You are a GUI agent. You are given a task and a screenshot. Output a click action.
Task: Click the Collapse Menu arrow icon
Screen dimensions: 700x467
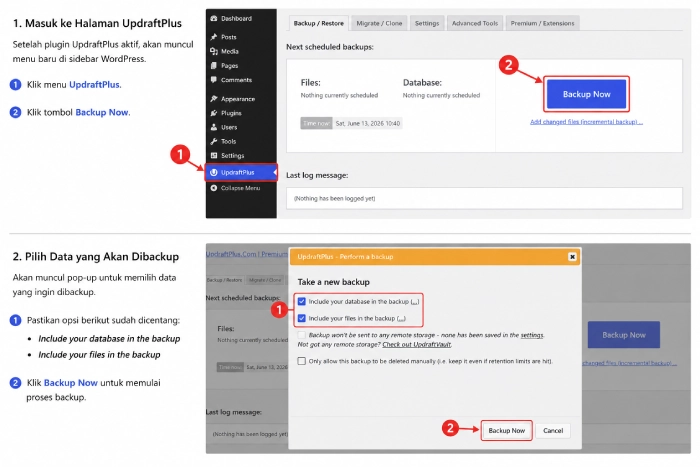(x=214, y=188)
